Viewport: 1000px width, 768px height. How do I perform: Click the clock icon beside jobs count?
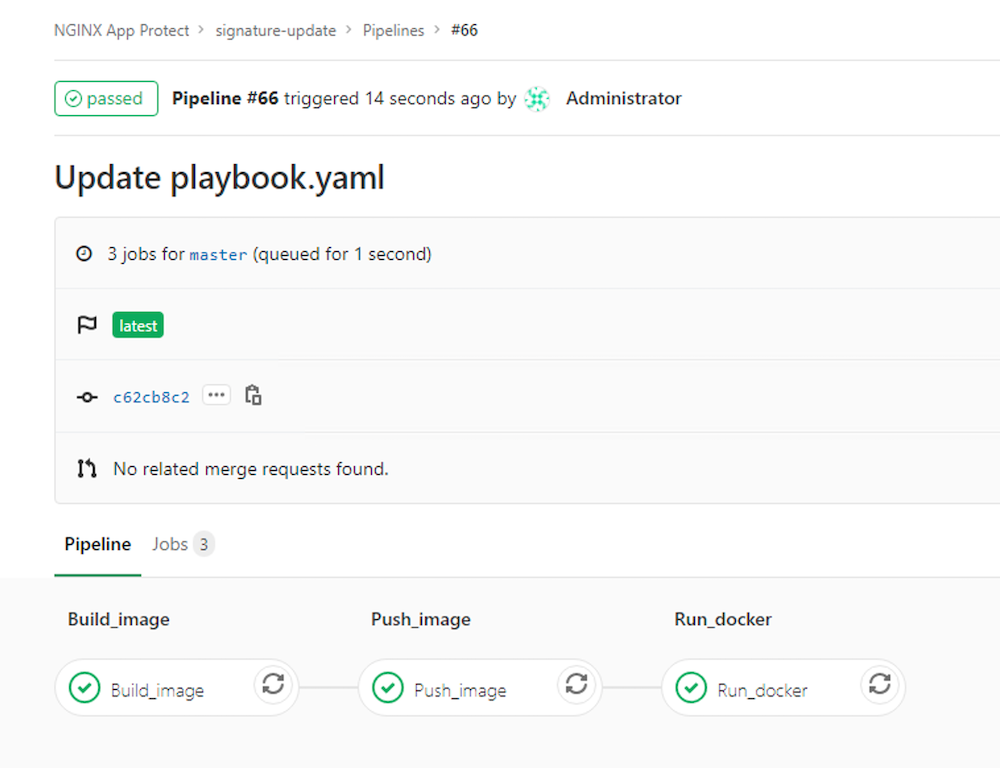(x=84, y=254)
